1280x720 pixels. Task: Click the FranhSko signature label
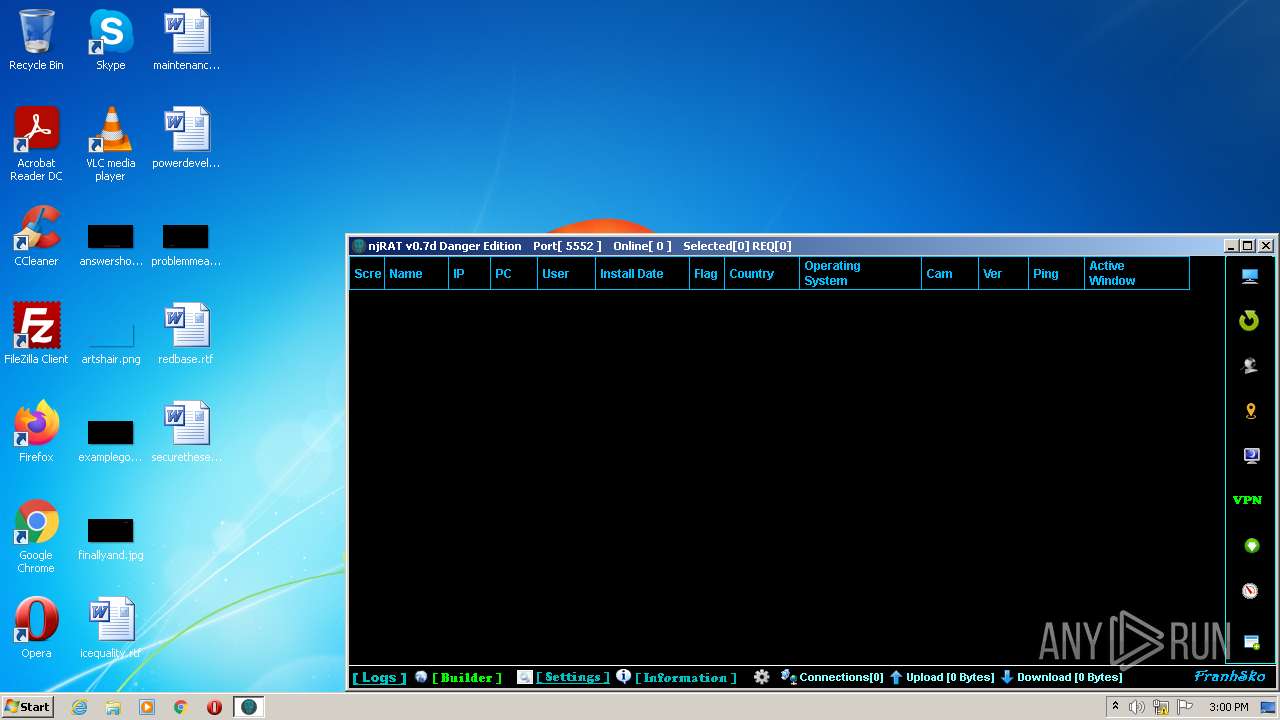click(x=1230, y=677)
